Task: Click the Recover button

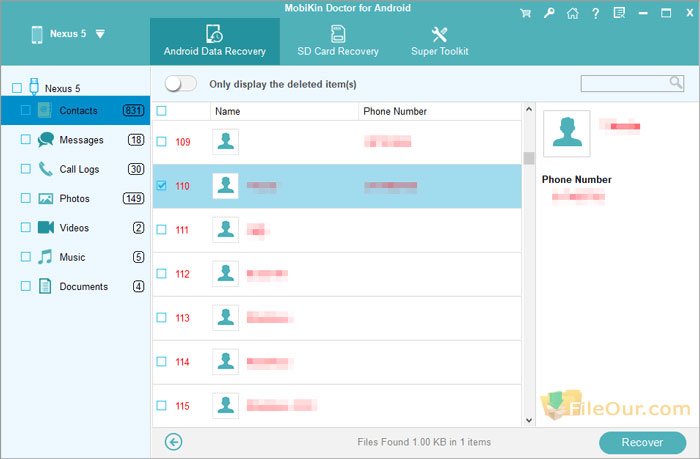Action: tap(642, 442)
